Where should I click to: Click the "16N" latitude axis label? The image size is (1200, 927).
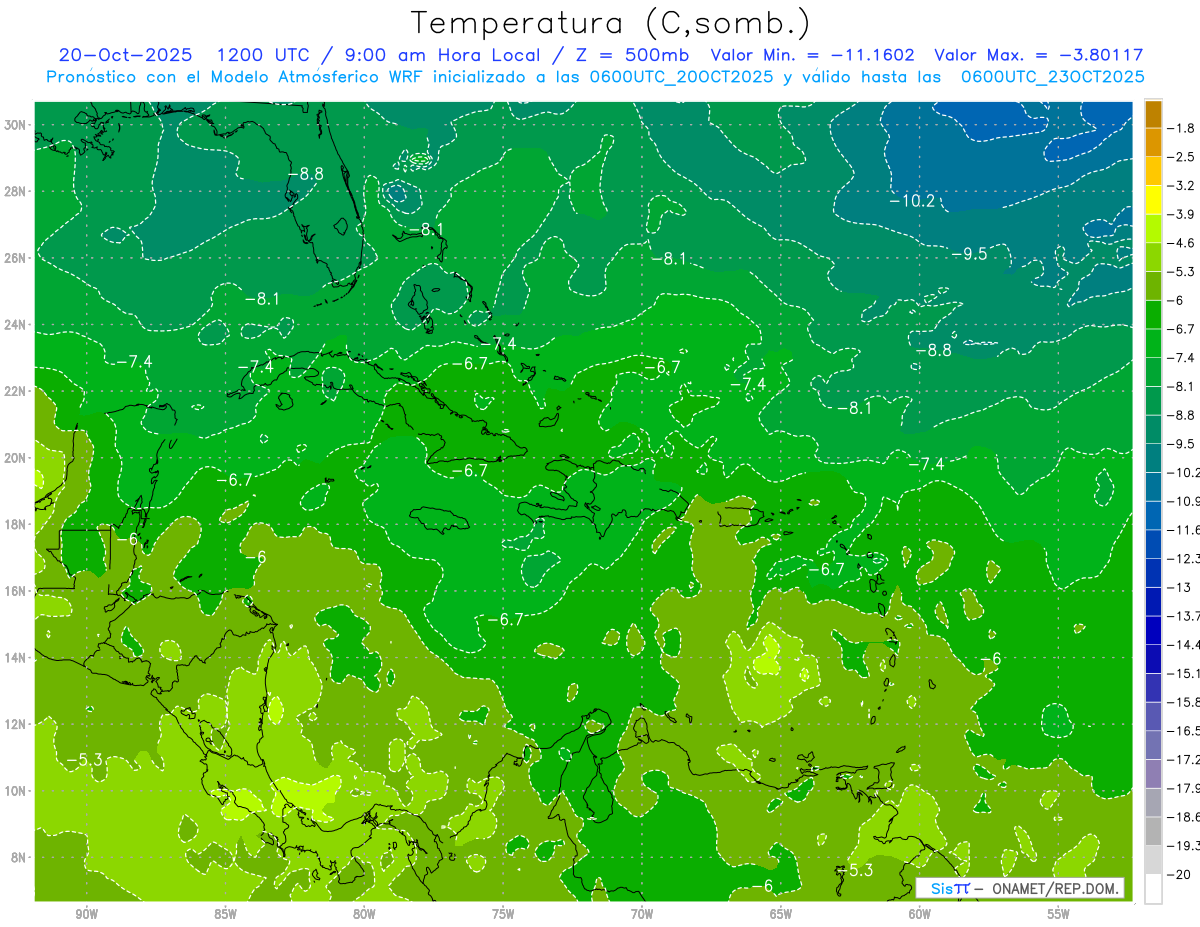[17, 591]
